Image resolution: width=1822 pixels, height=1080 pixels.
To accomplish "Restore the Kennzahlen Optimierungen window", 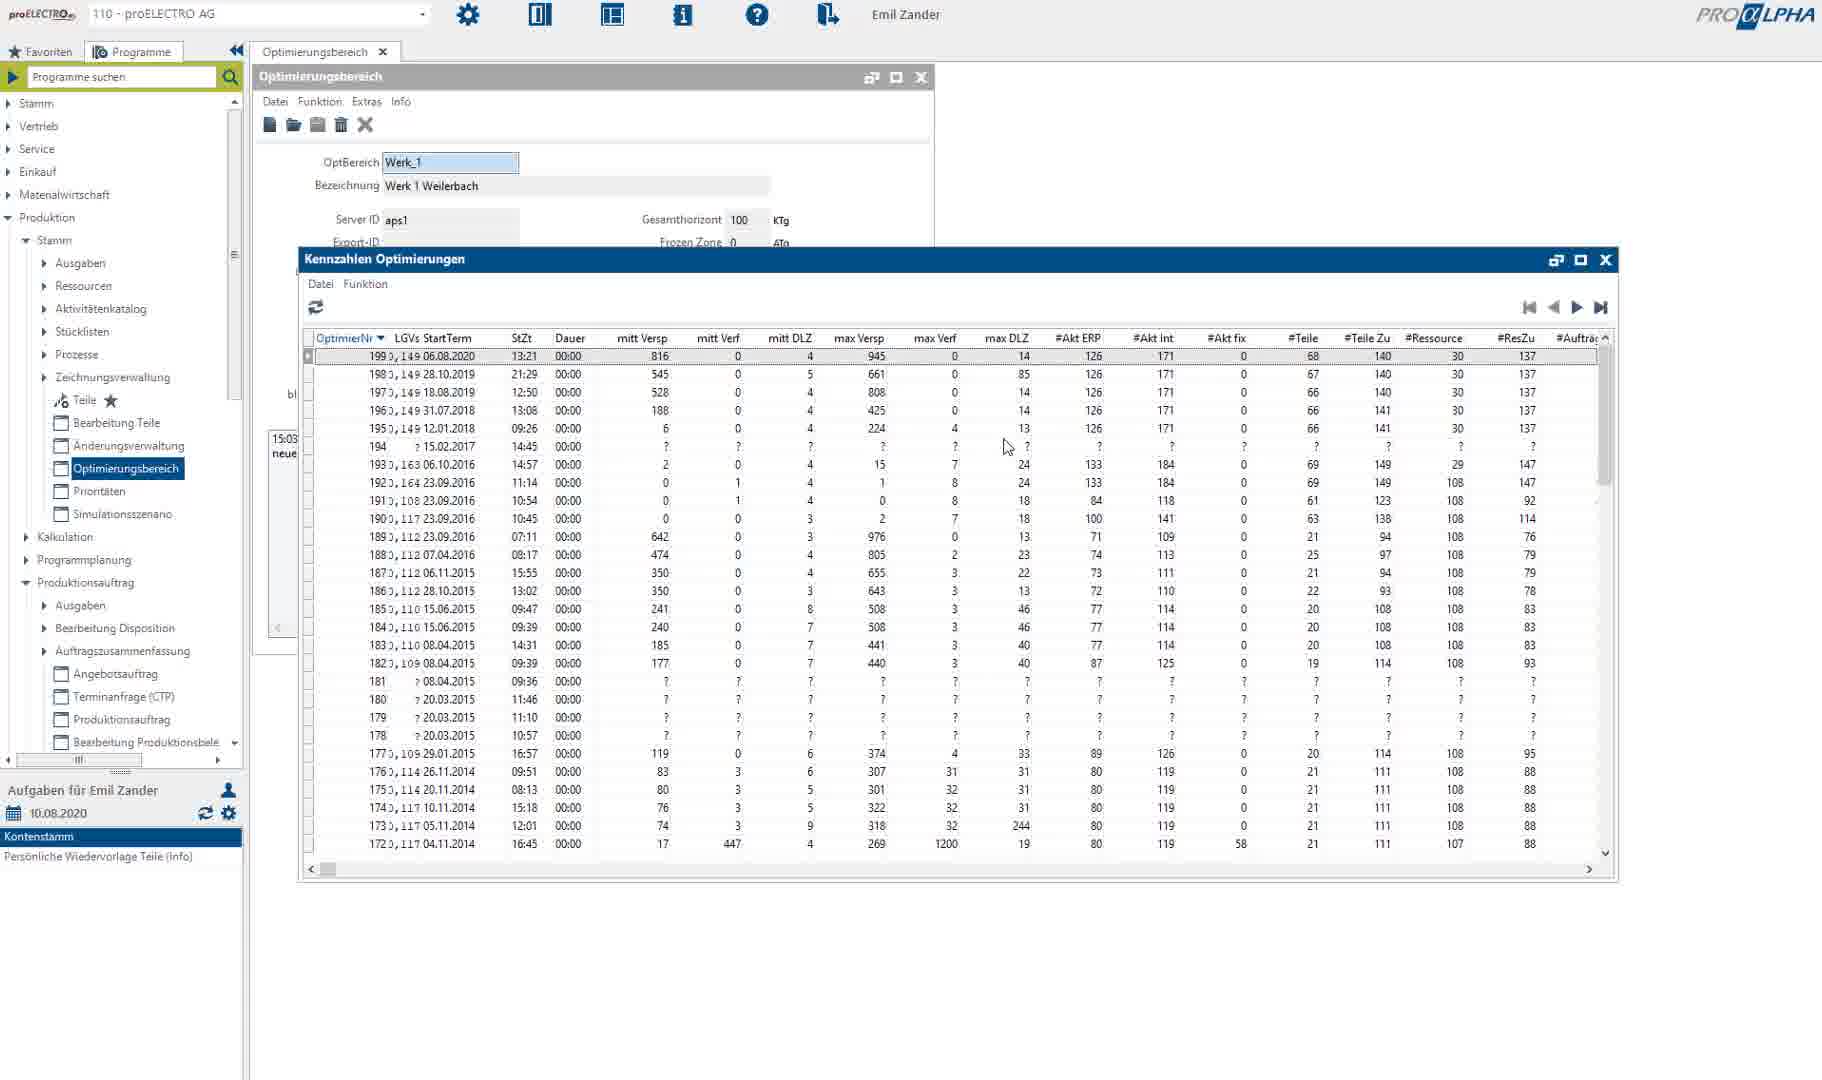I will [1556, 260].
